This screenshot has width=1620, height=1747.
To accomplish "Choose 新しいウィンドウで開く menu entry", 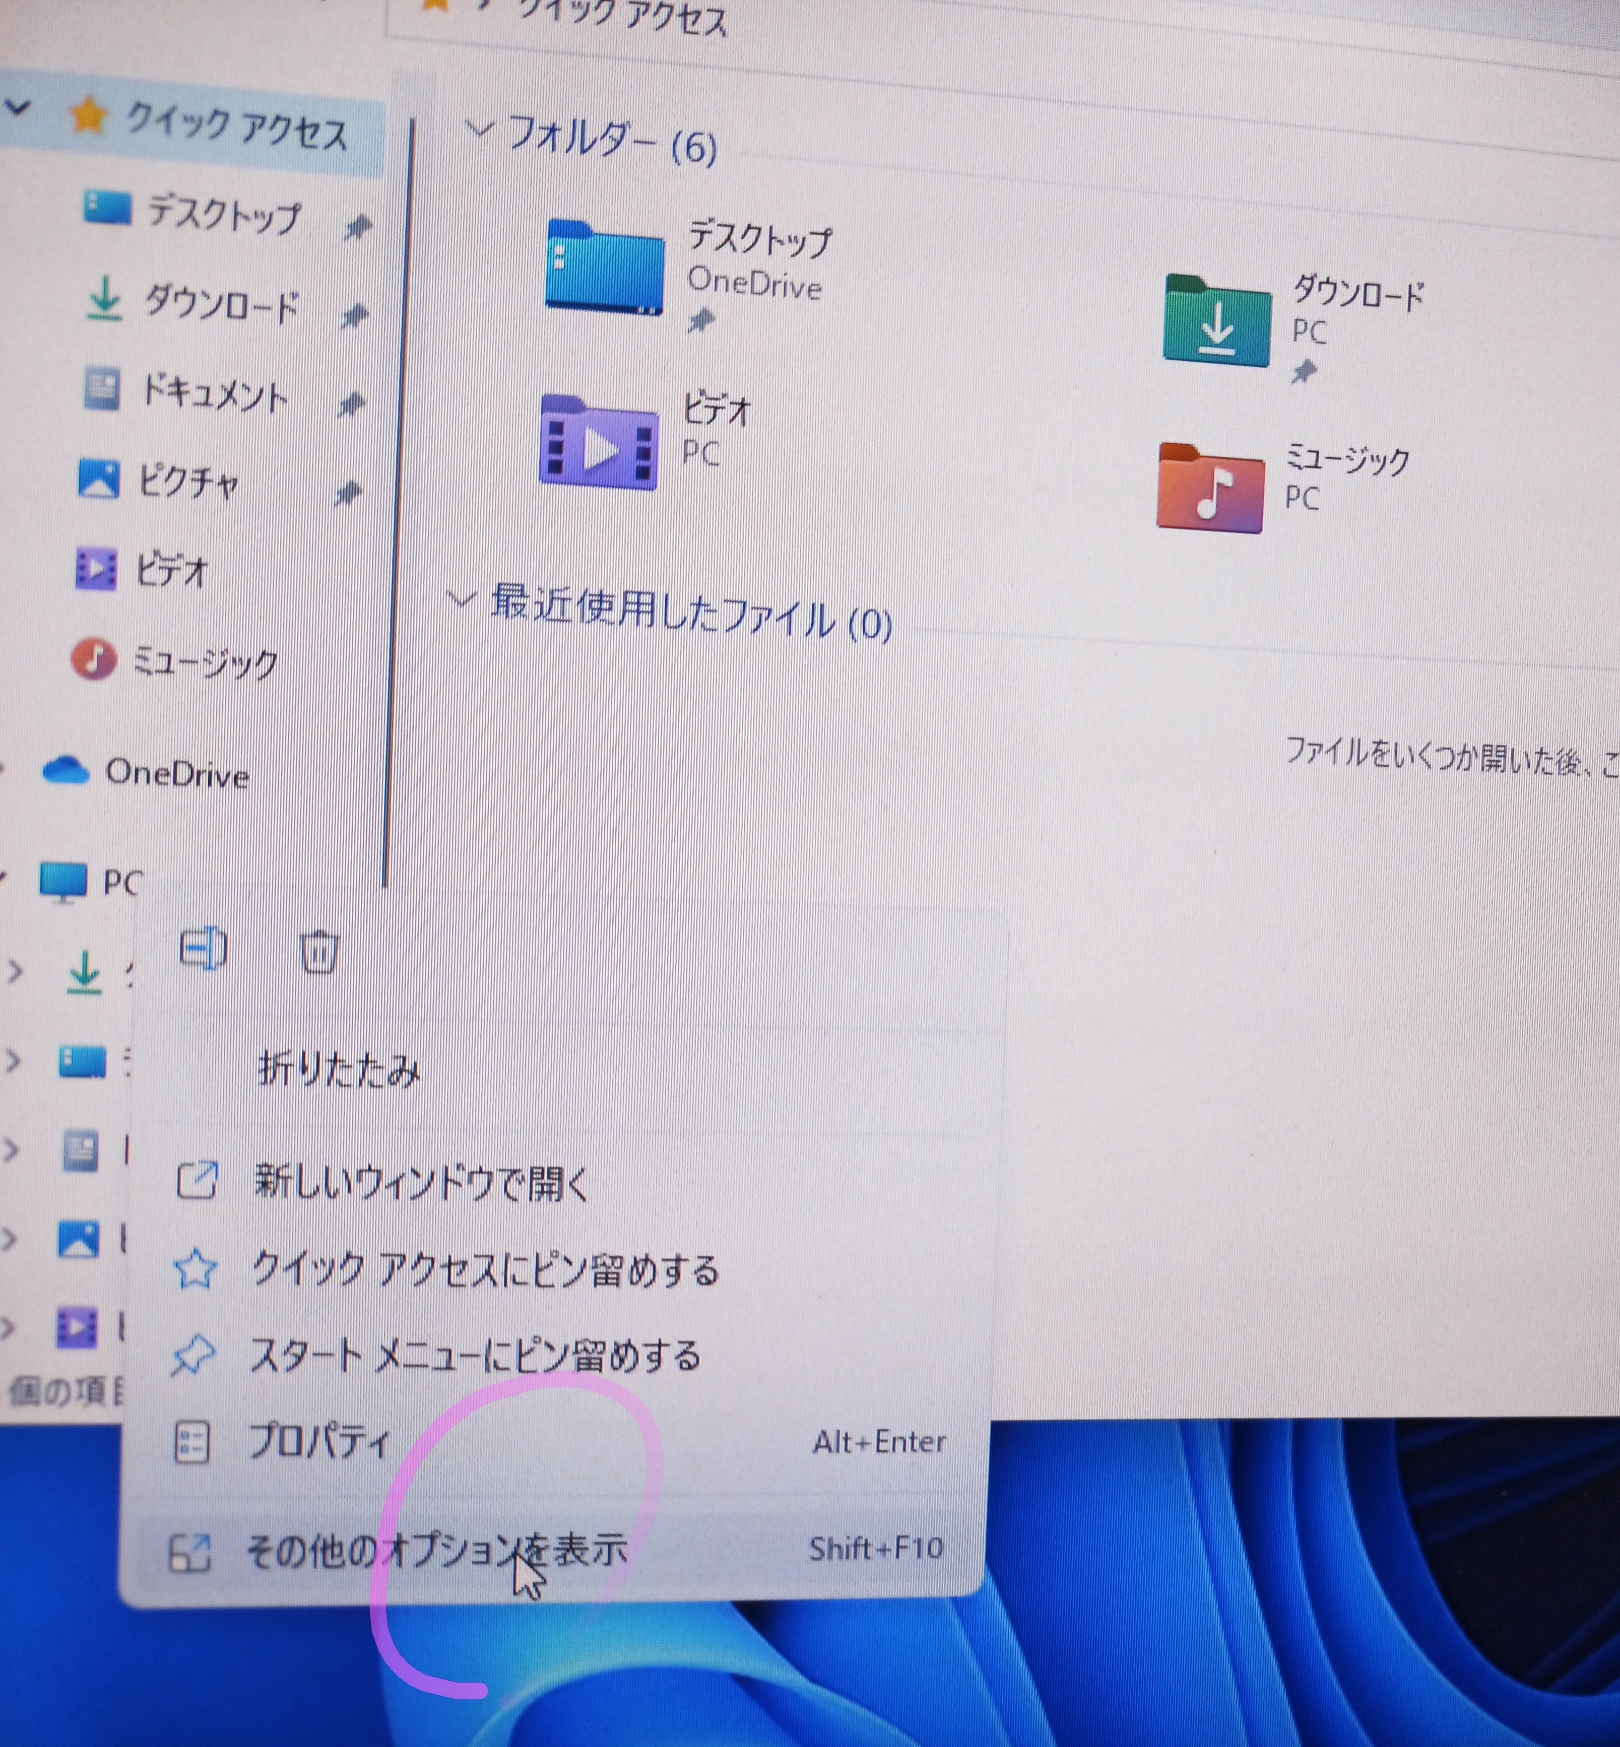I will (422, 1182).
